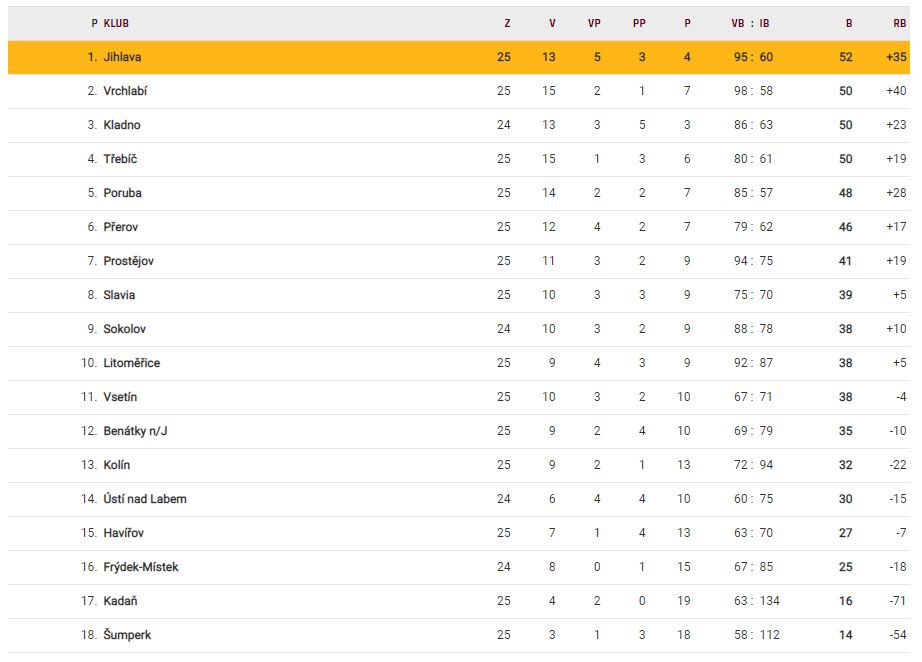Image resolution: width=922 pixels, height=662 pixels.
Task: Select Šumperk at the table bottom
Action: click(x=127, y=635)
